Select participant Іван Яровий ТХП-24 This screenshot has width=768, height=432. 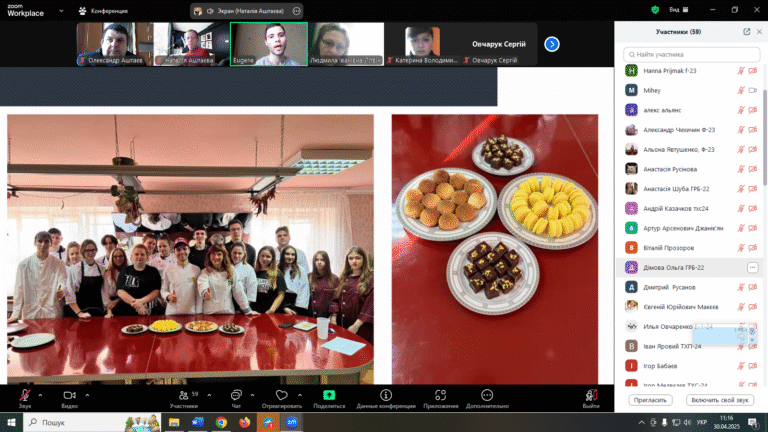690,346
